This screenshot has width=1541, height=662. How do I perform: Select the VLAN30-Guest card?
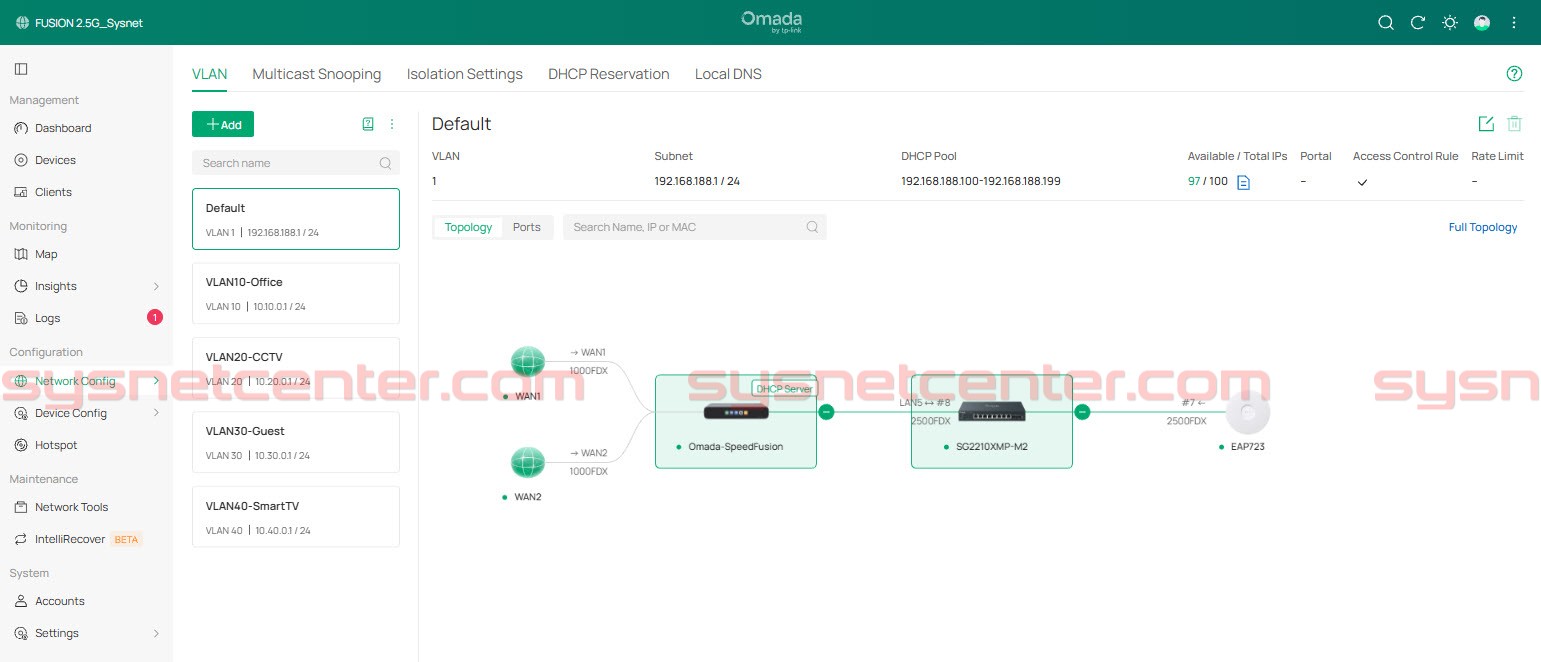296,442
